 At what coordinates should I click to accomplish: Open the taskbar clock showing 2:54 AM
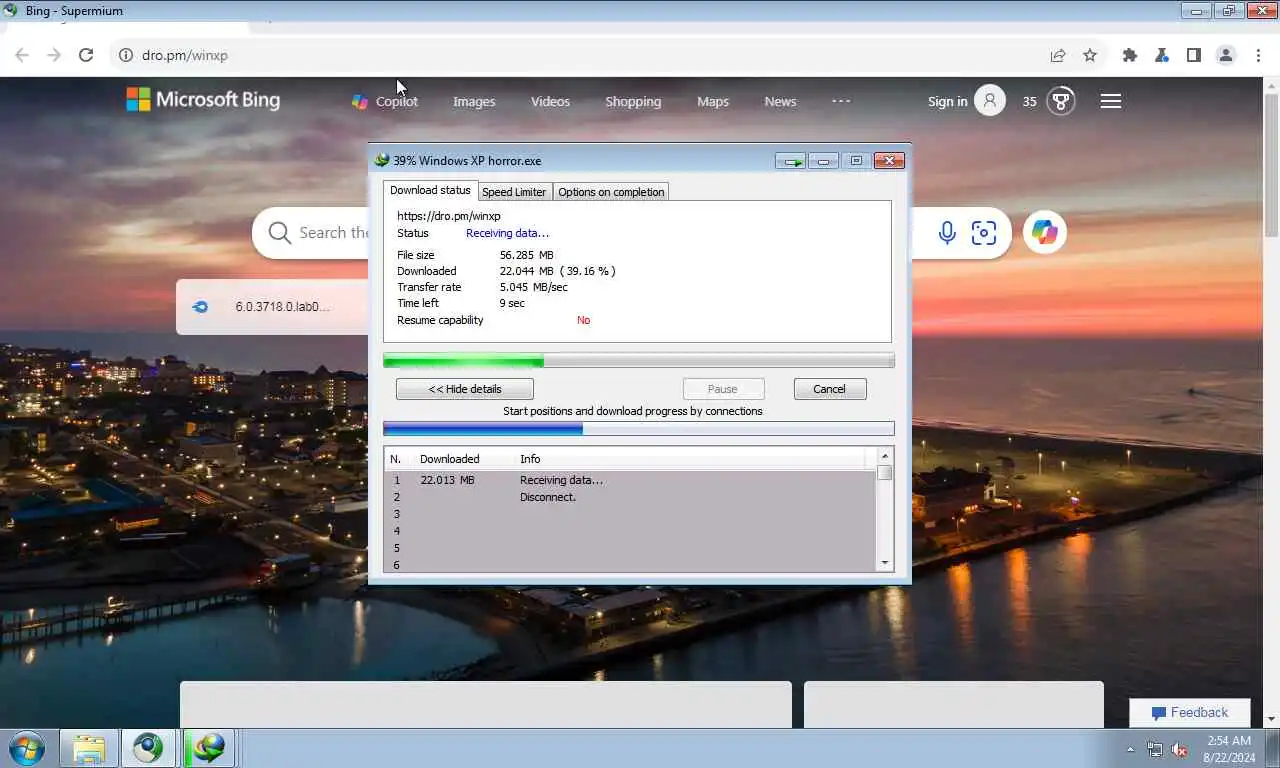[x=1229, y=749]
